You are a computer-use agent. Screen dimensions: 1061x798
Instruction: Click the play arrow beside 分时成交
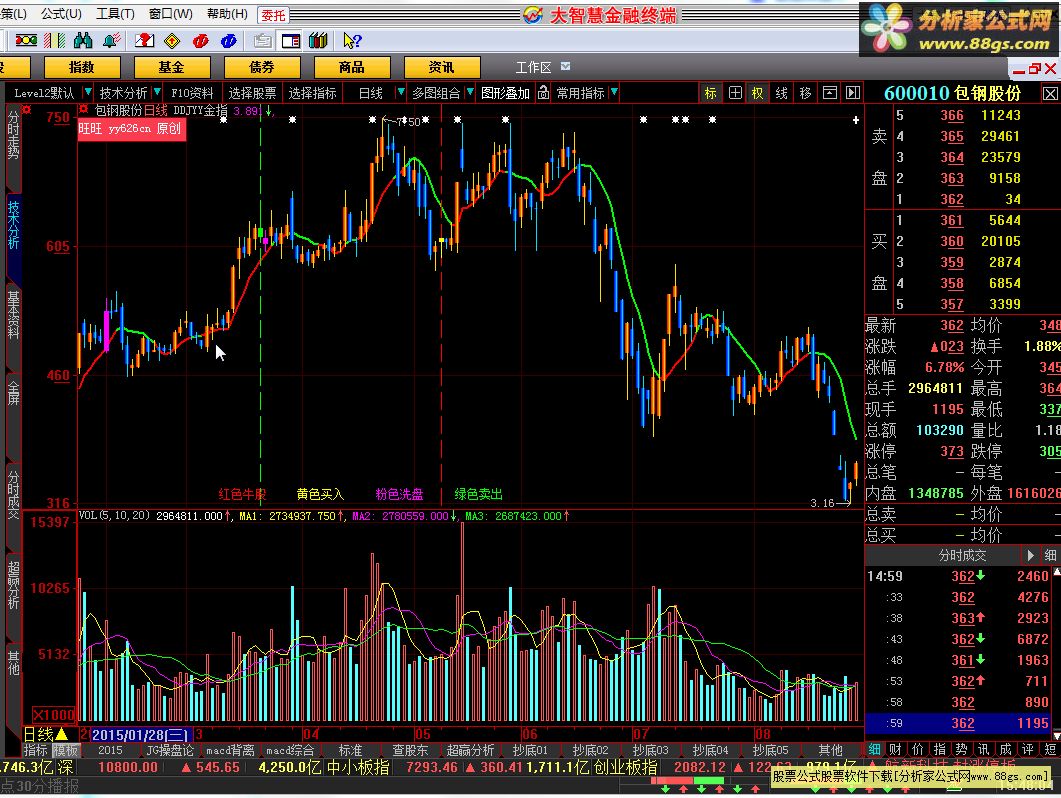click(1030, 555)
